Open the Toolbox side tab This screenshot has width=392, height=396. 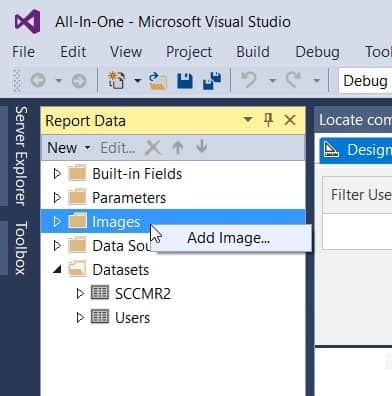[x=21, y=248]
